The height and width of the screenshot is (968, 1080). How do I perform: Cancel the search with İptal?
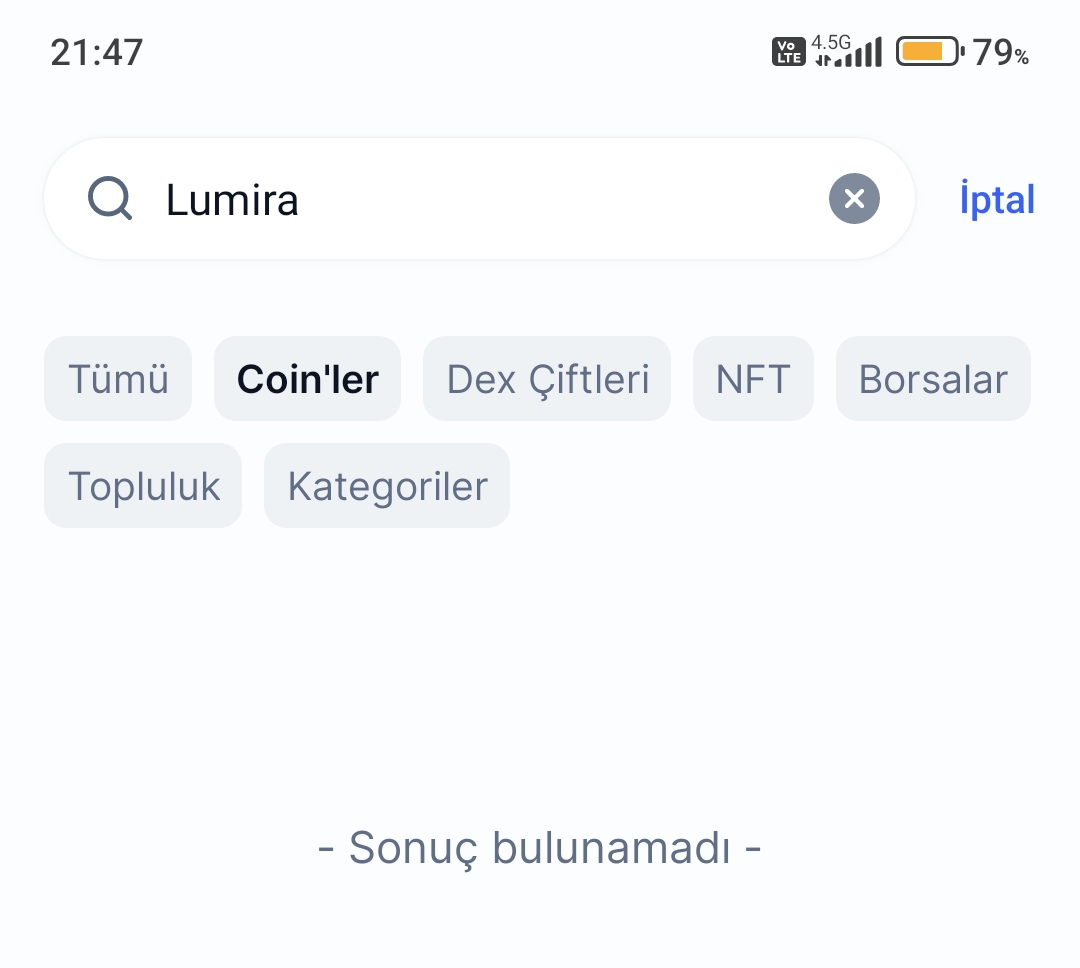[x=997, y=199]
